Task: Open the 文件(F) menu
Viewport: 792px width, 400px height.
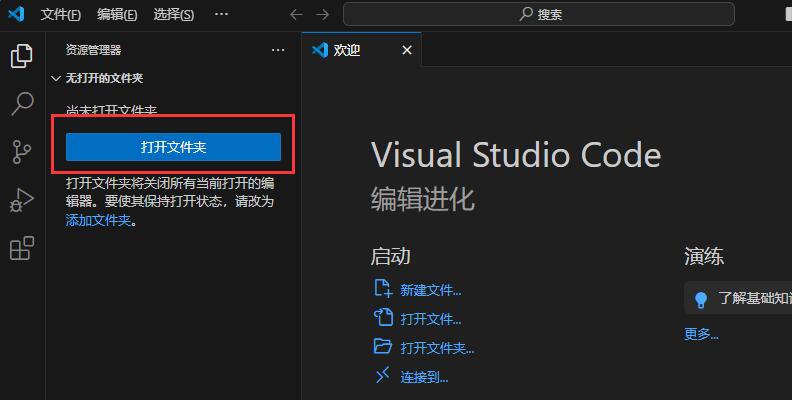Action: pyautogui.click(x=61, y=14)
